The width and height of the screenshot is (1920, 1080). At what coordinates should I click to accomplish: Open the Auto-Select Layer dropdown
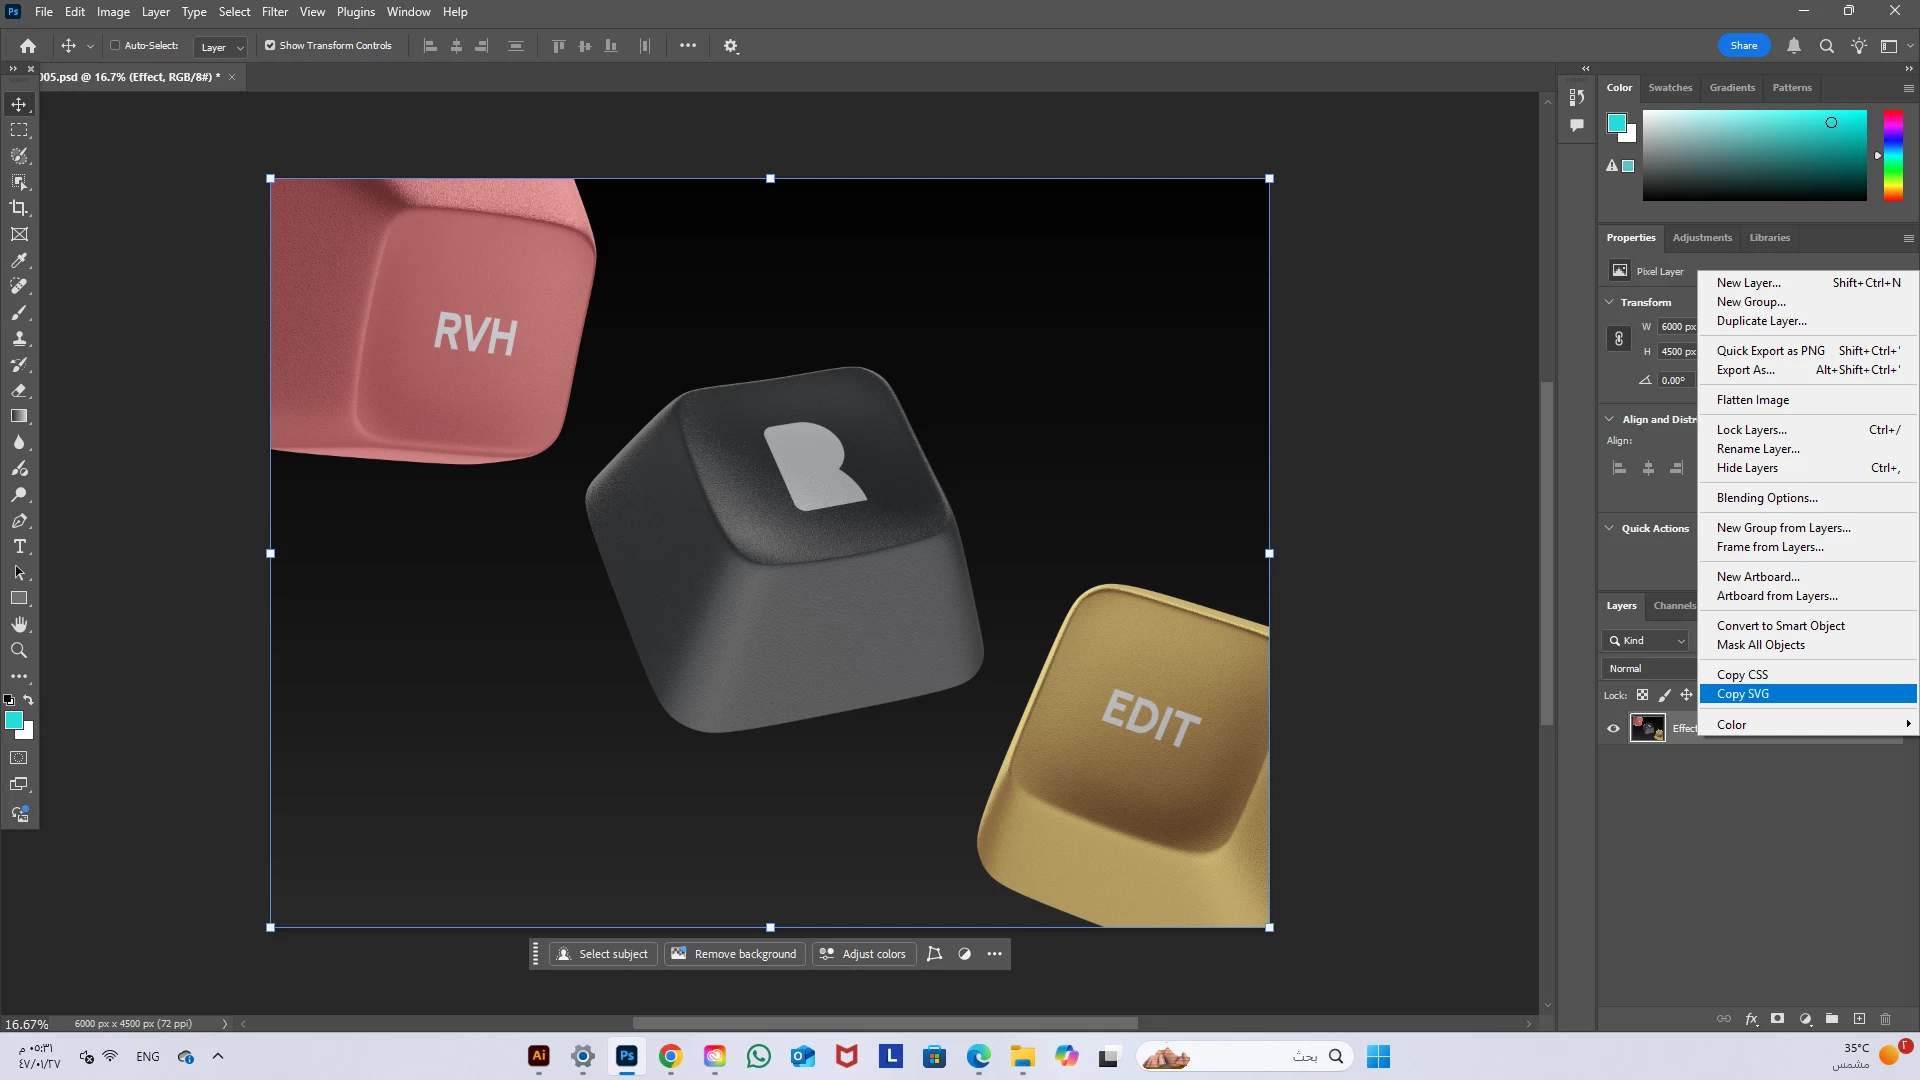pyautogui.click(x=221, y=47)
